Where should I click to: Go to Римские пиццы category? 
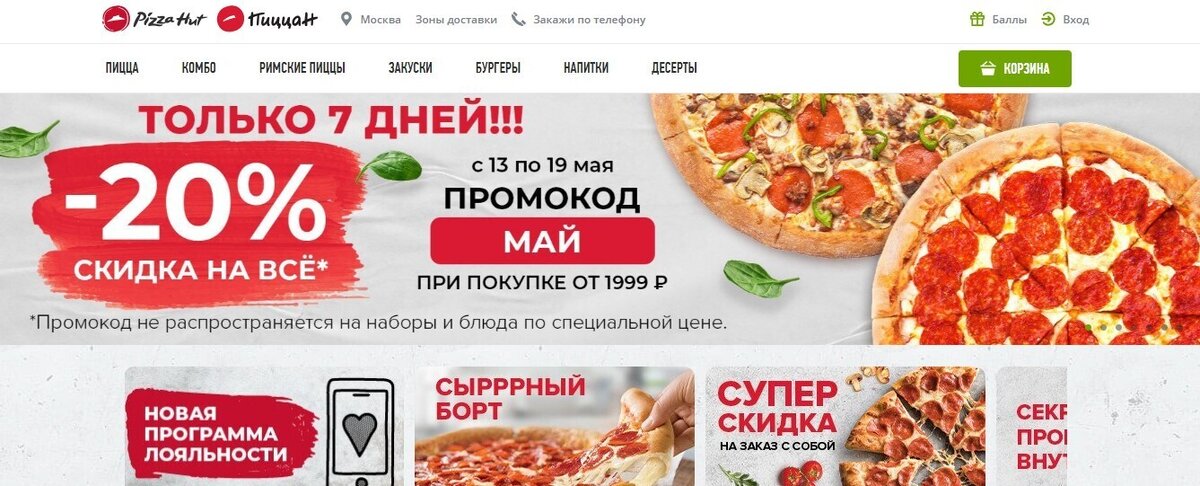coord(302,69)
